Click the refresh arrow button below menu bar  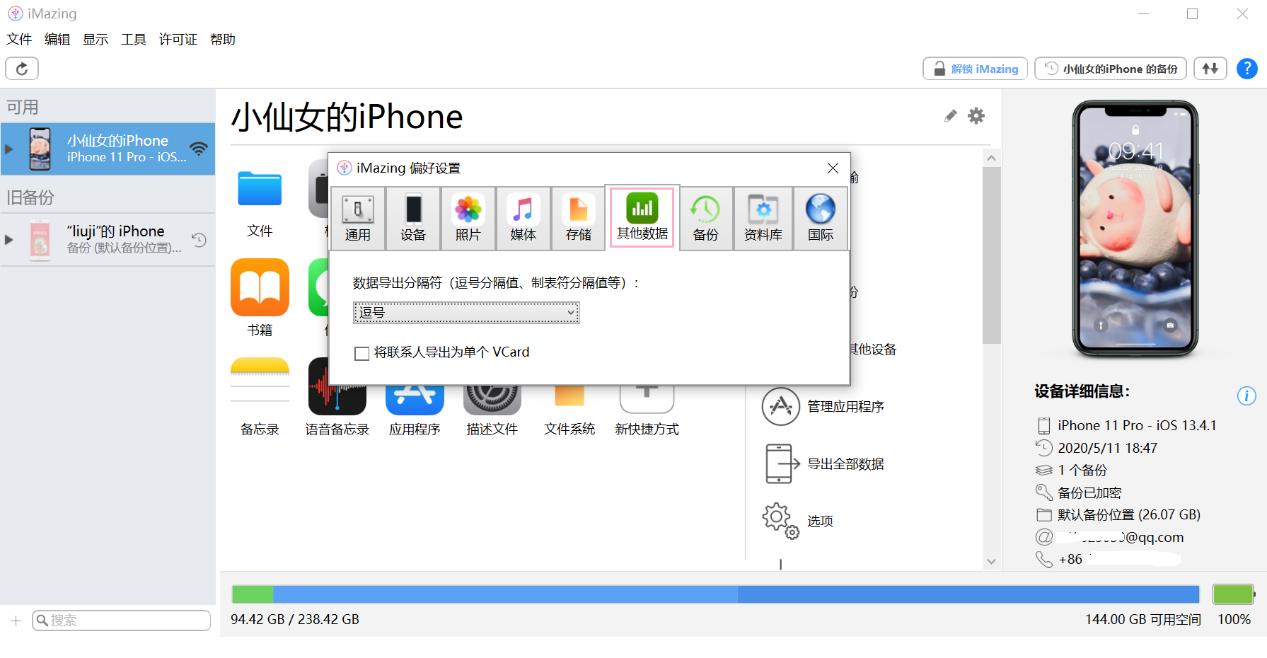coord(21,68)
